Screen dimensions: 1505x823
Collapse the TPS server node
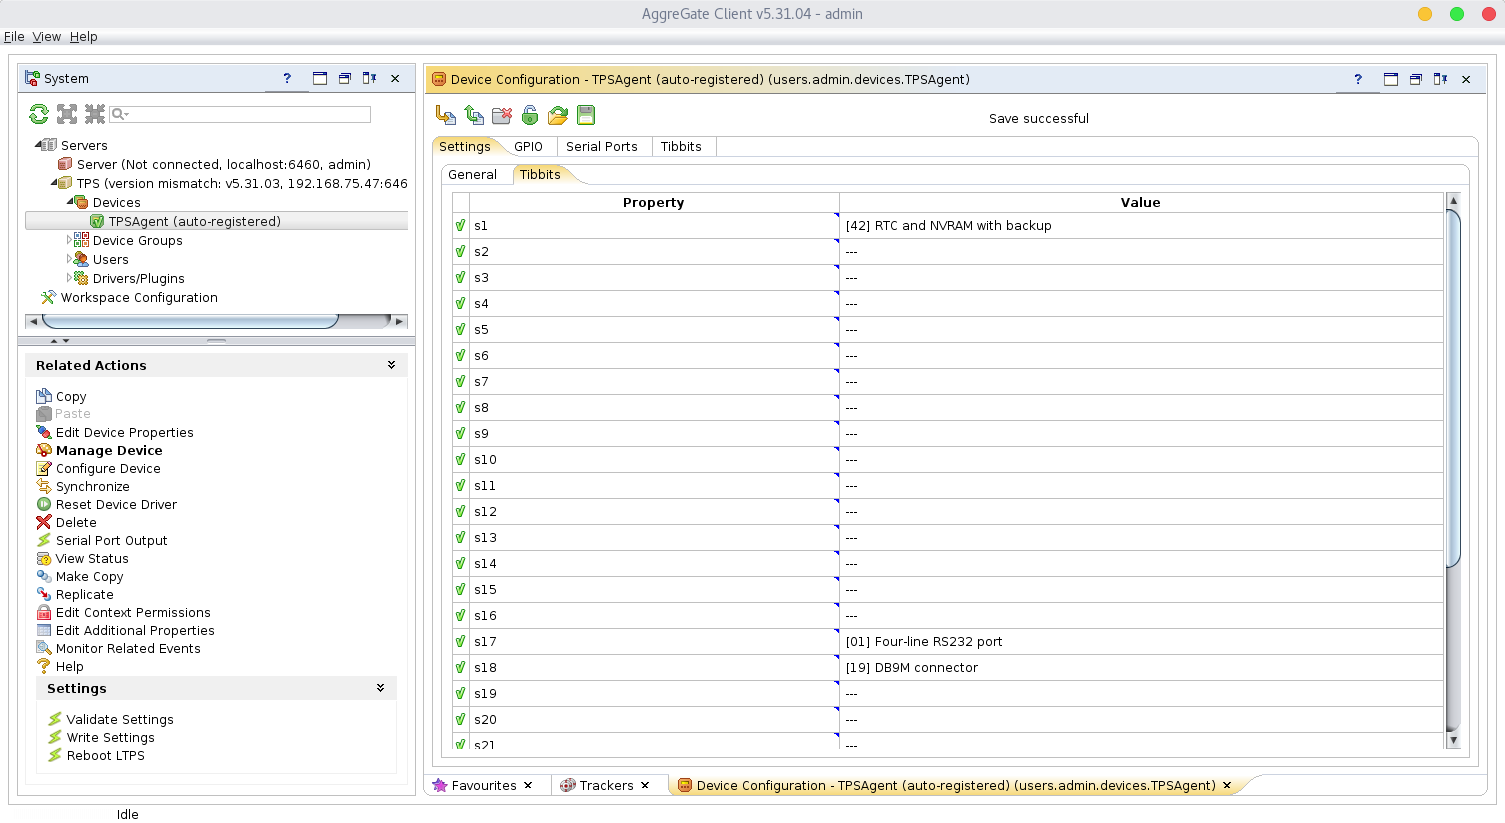point(54,183)
